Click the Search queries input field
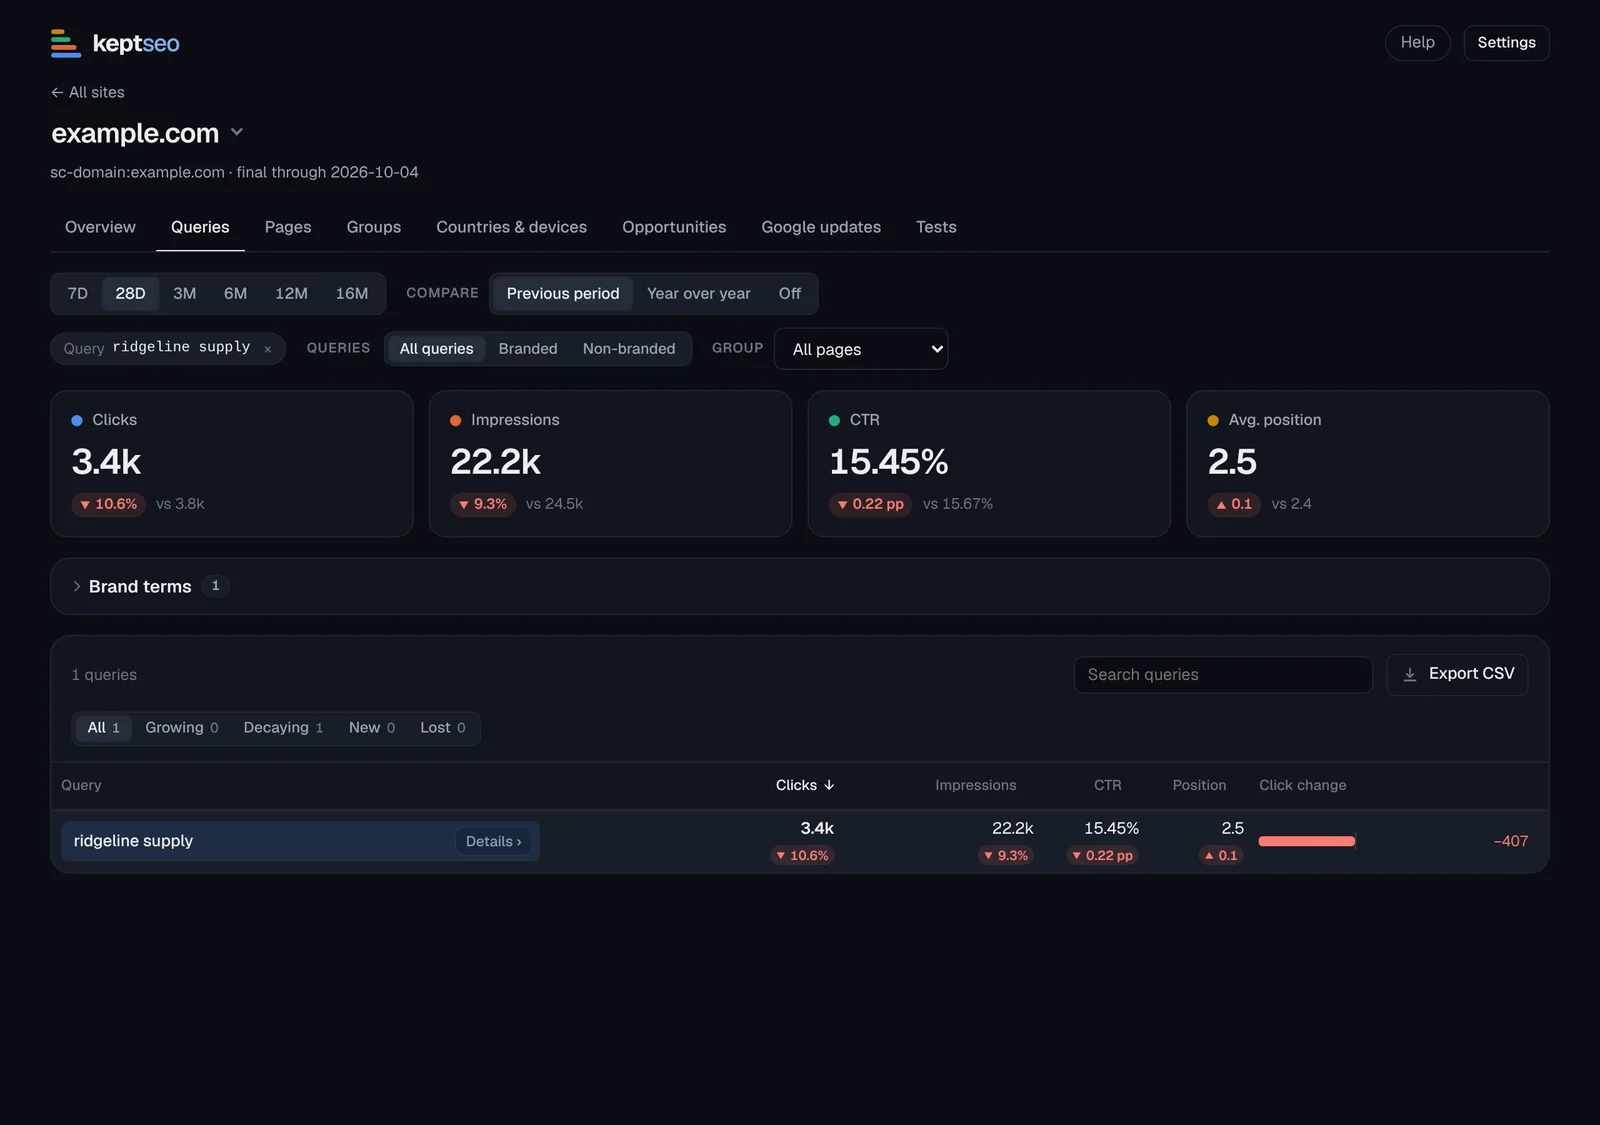1600x1125 pixels. click(x=1223, y=675)
